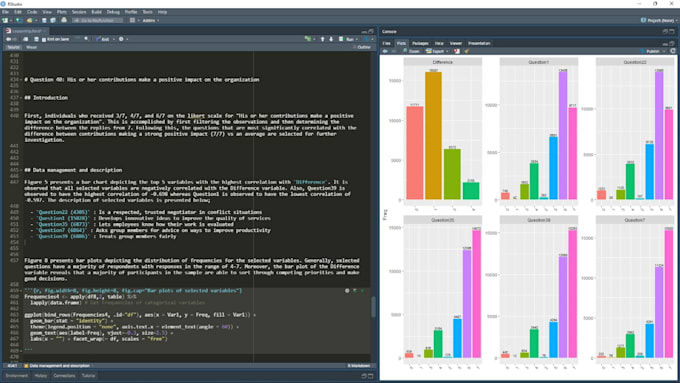The height and width of the screenshot is (383, 680).
Task: Open chunk options gear on line 459
Action: pyautogui.click(x=347, y=291)
